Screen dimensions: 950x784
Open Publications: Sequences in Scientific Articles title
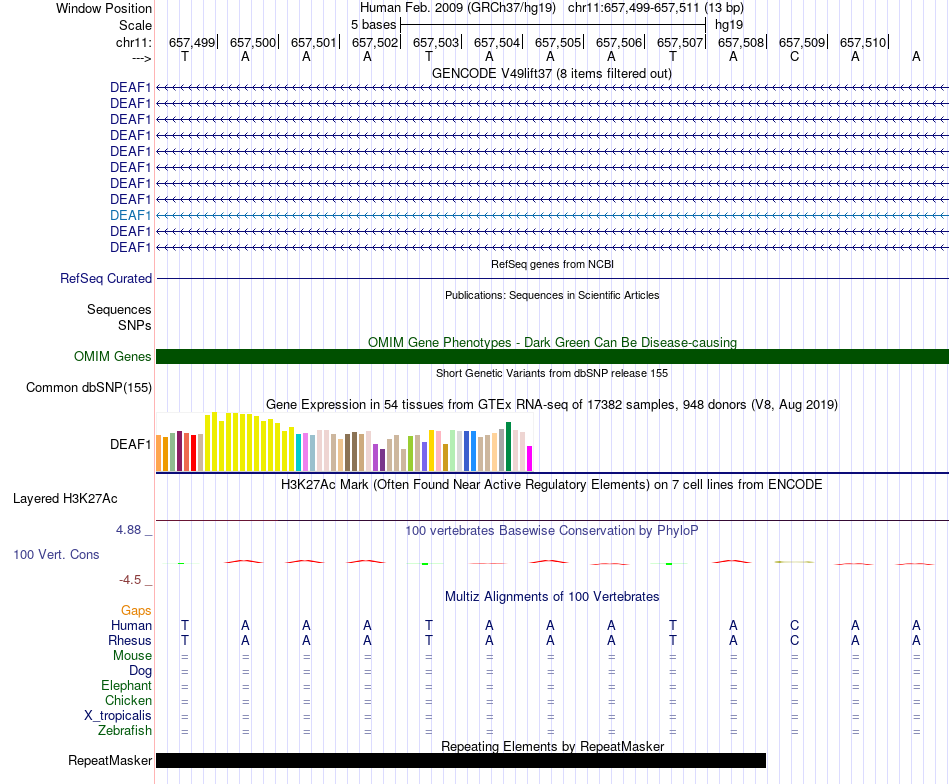coord(552,295)
